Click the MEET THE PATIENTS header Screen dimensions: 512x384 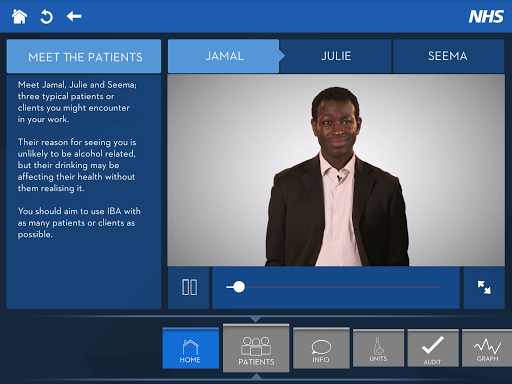[x=84, y=56]
